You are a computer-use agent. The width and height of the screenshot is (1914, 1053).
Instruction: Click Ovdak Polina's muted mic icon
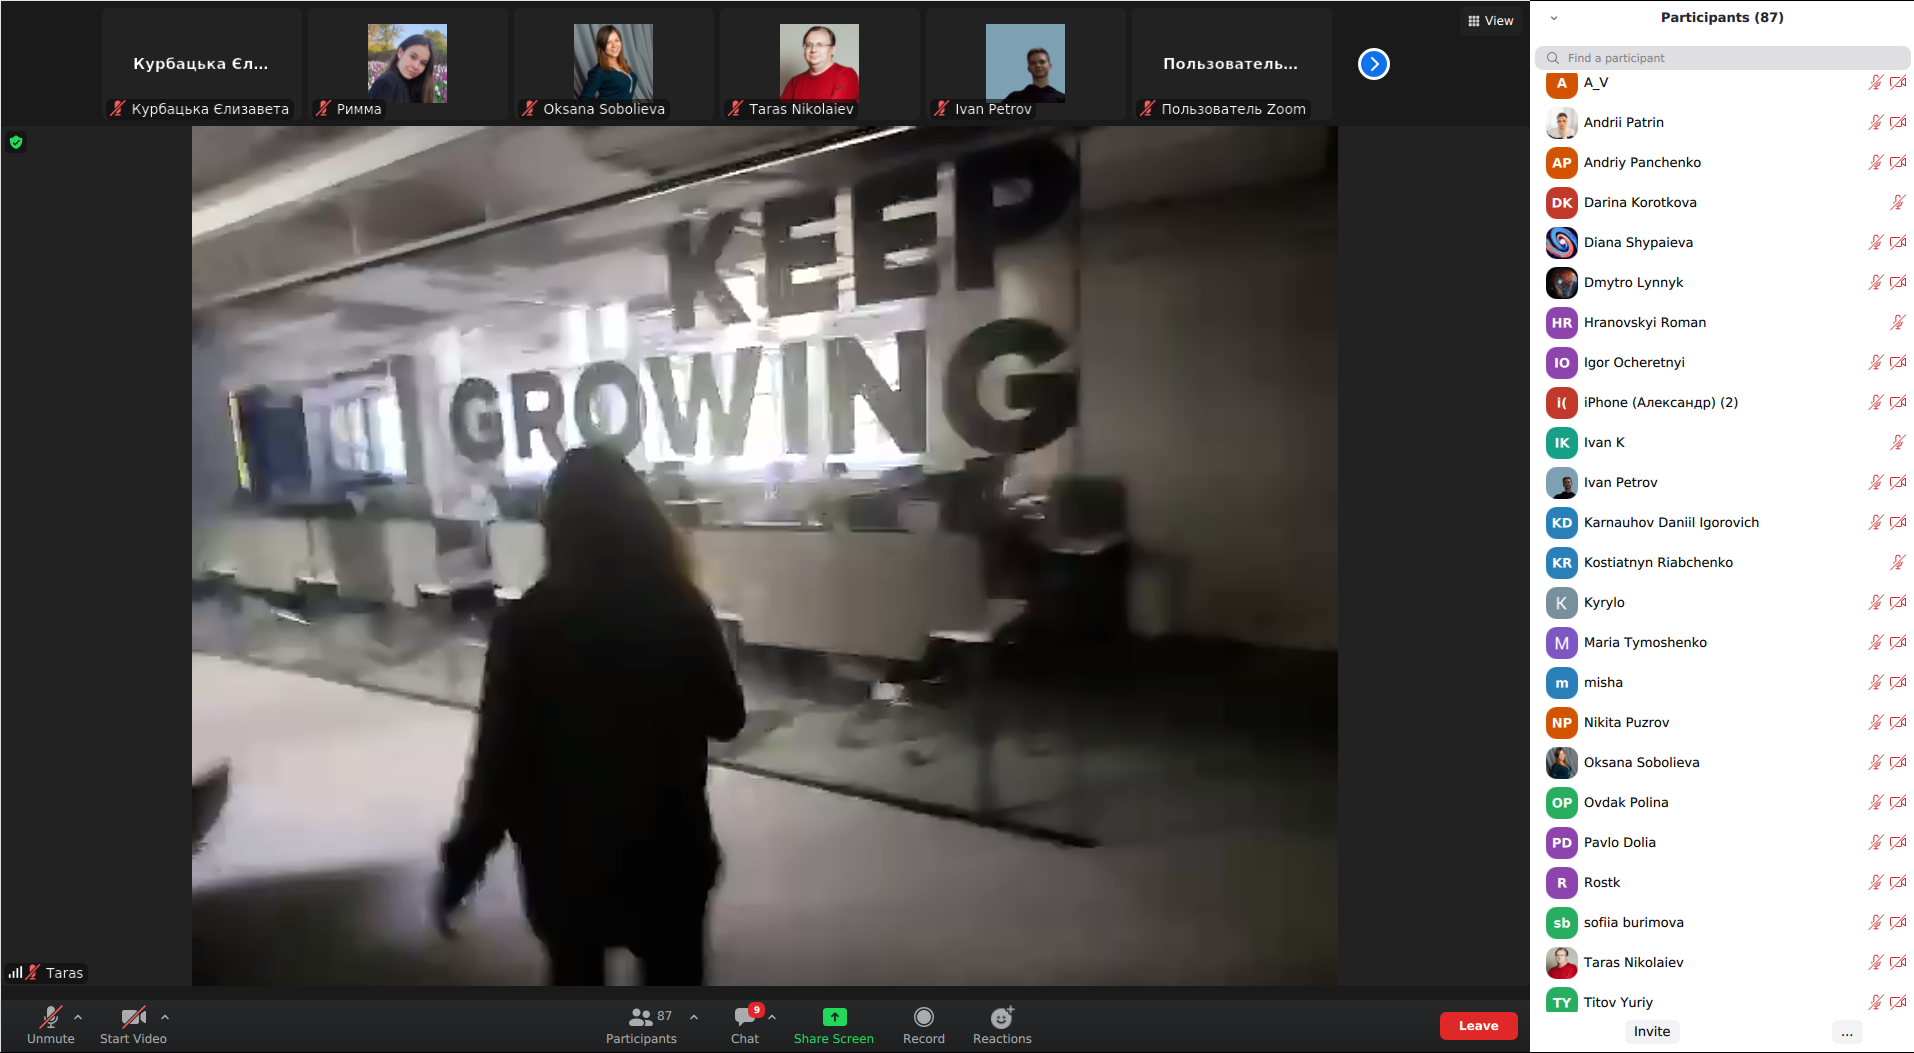point(1875,802)
